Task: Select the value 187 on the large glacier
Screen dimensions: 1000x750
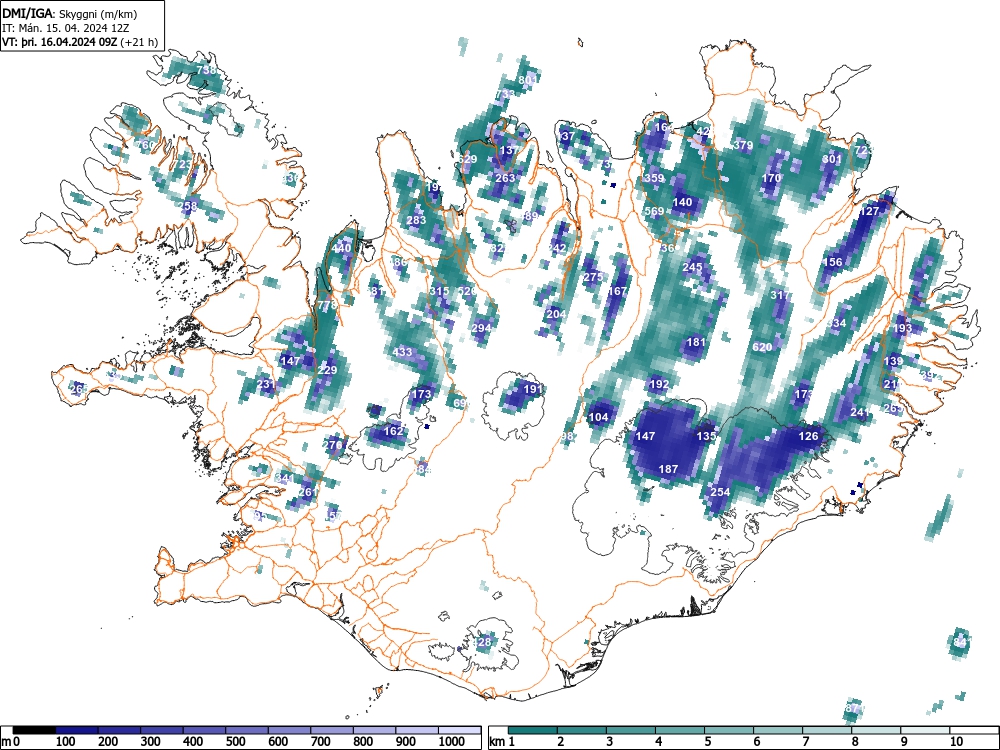Action: 668,469
